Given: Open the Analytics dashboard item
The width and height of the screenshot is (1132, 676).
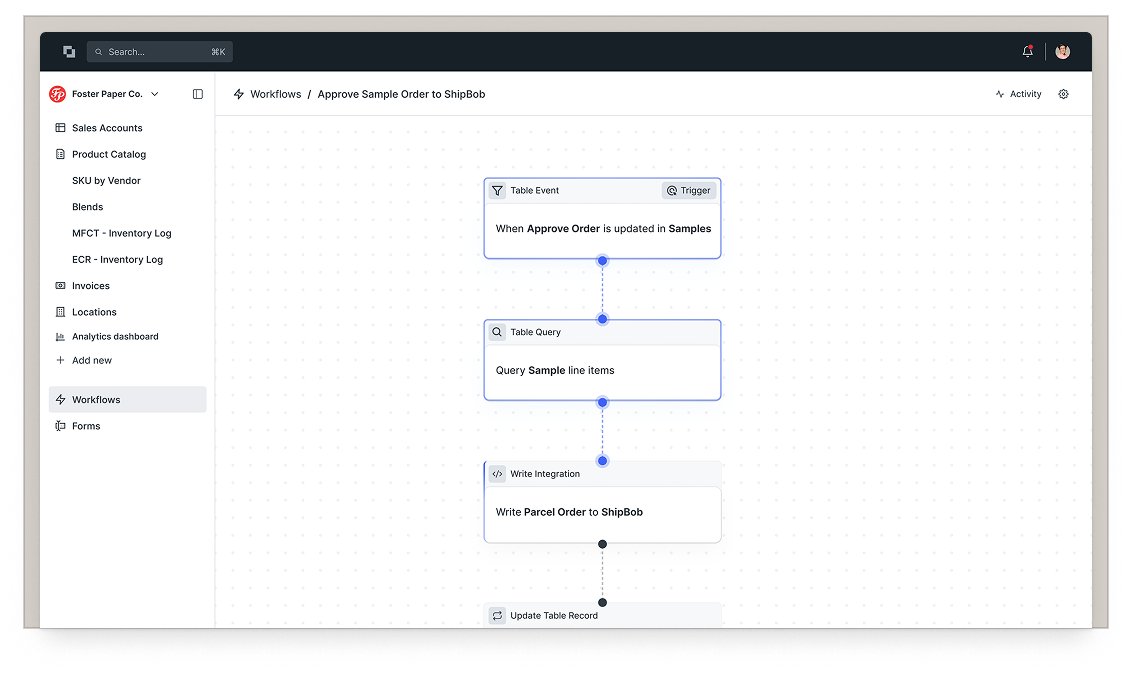Looking at the screenshot, I should coord(115,337).
